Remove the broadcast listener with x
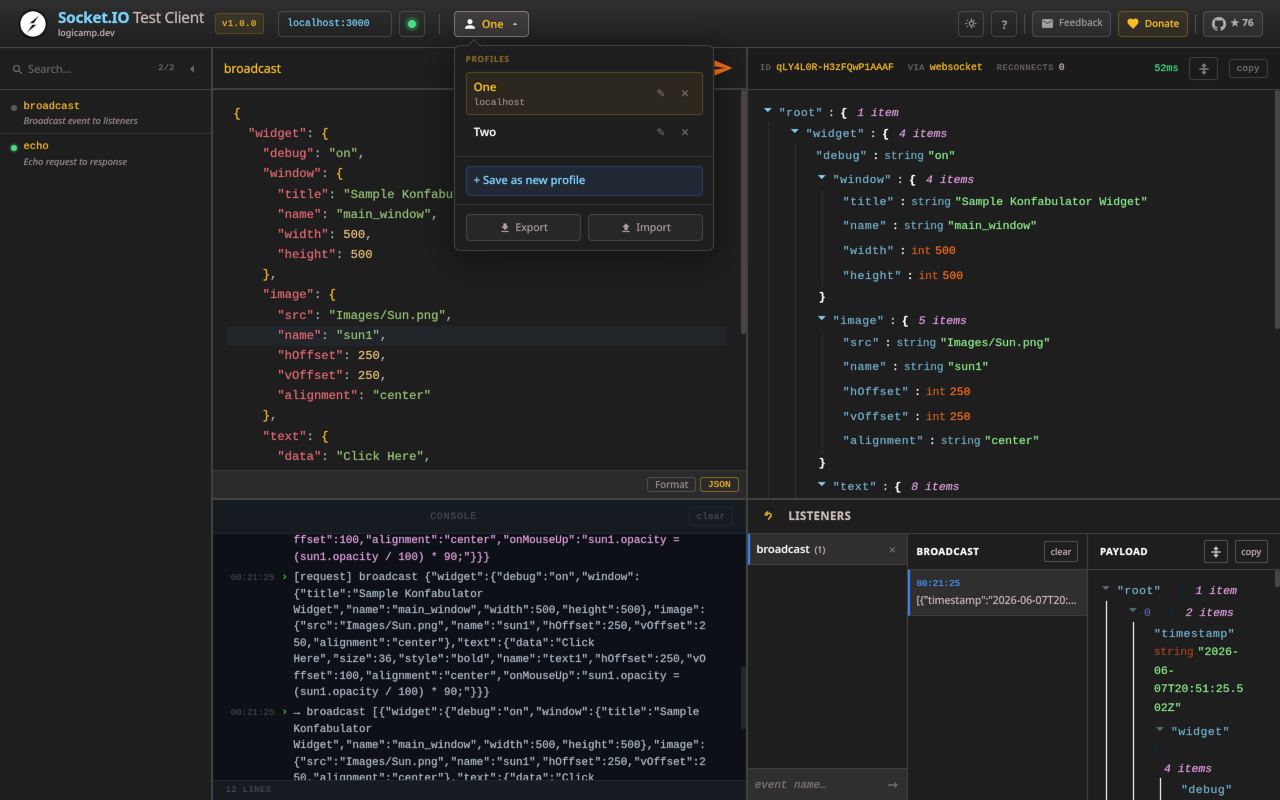This screenshot has width=1280, height=800. pyautogui.click(x=892, y=549)
